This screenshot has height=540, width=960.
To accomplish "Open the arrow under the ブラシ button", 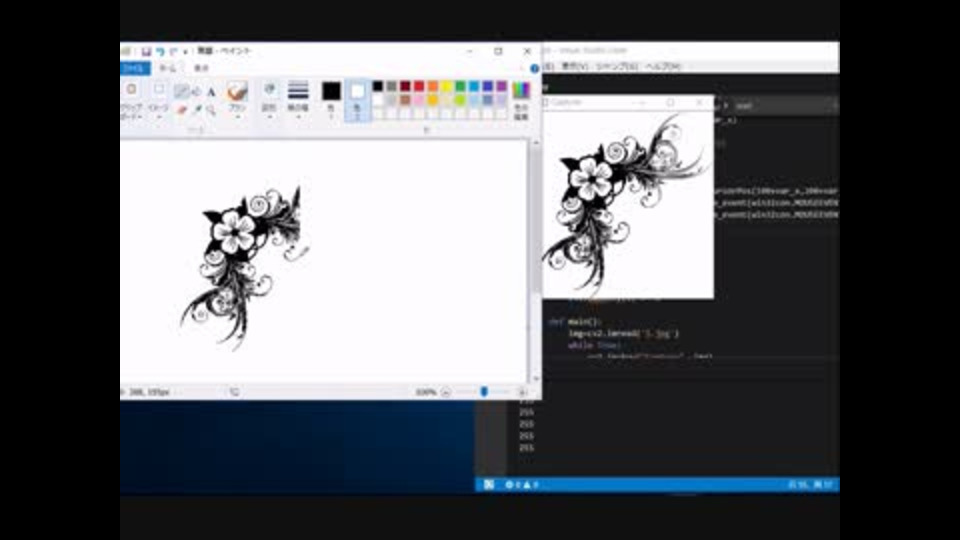I will click(x=237, y=117).
